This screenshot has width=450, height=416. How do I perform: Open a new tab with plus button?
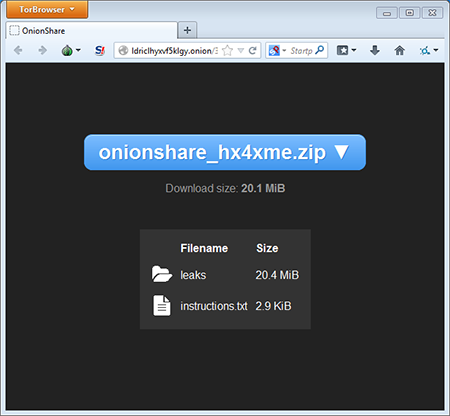click(187, 30)
